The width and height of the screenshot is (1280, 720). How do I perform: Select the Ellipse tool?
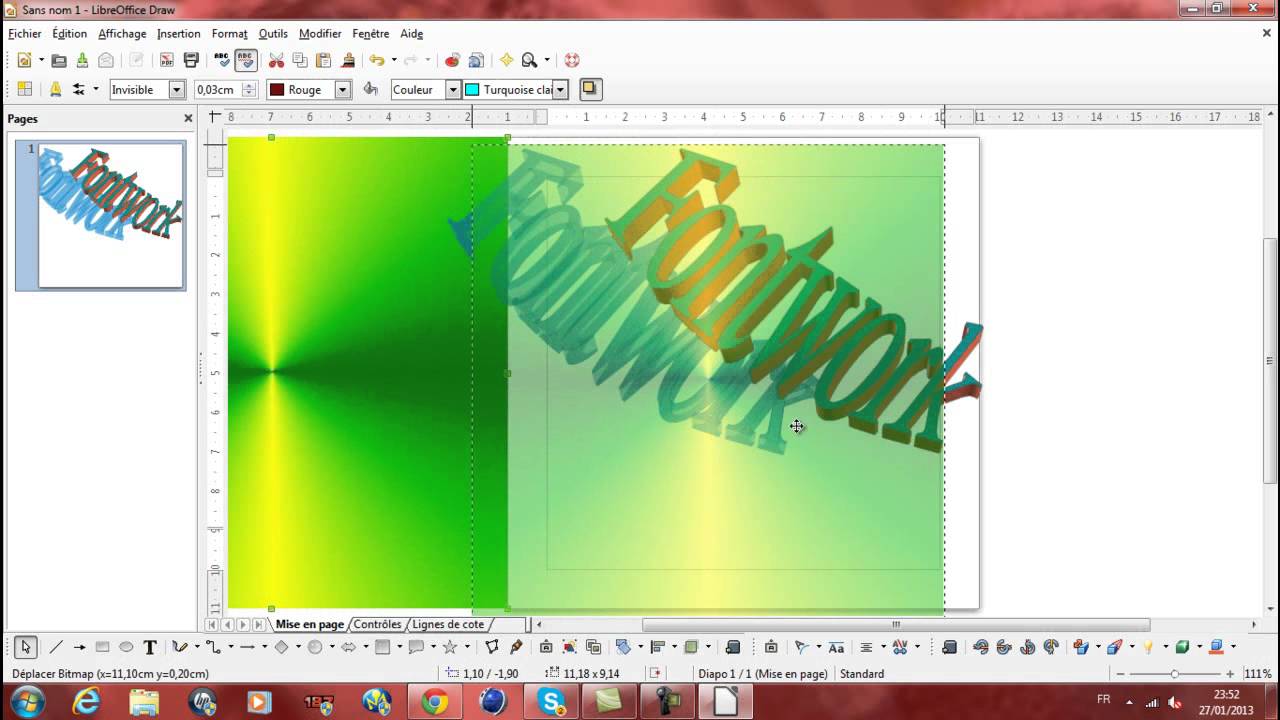tap(126, 647)
